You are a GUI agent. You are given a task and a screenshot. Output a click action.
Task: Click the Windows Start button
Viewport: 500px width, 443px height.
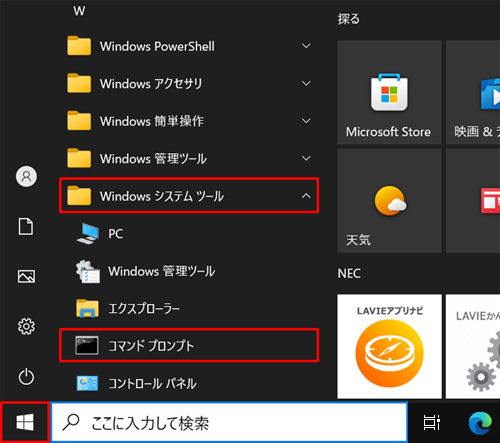click(x=25, y=422)
